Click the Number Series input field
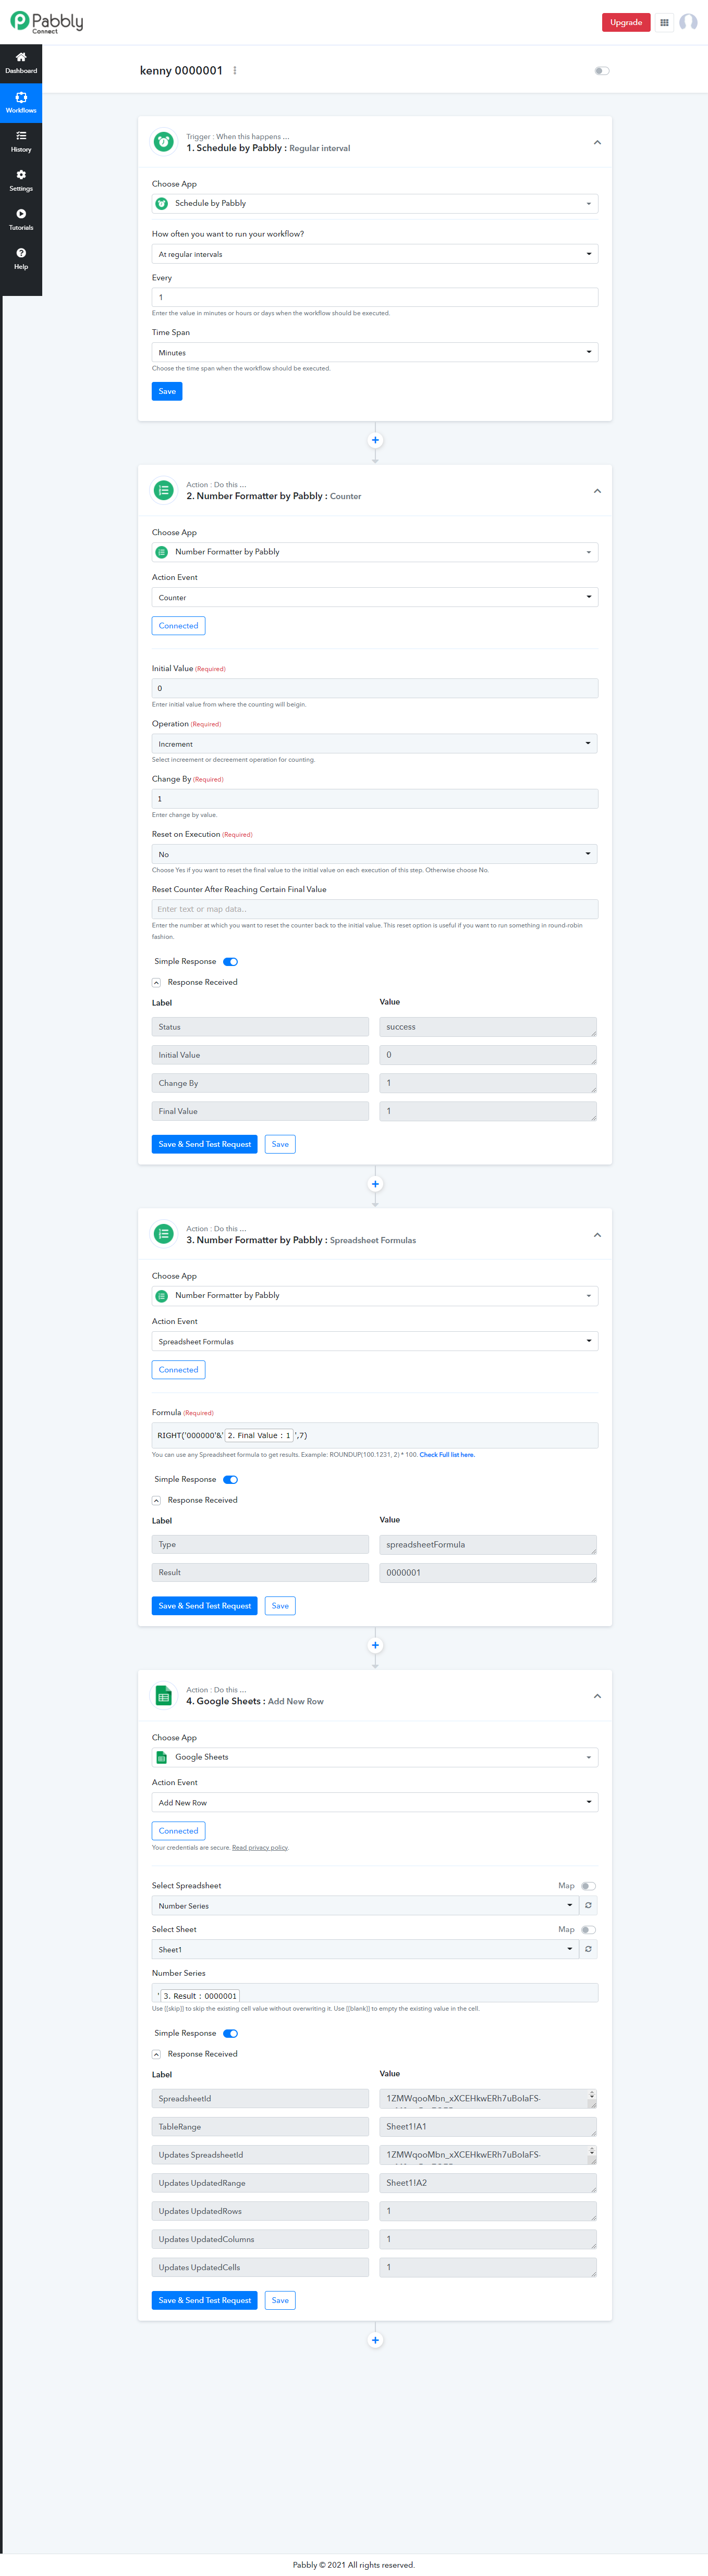This screenshot has width=708, height=2576. (375, 1993)
